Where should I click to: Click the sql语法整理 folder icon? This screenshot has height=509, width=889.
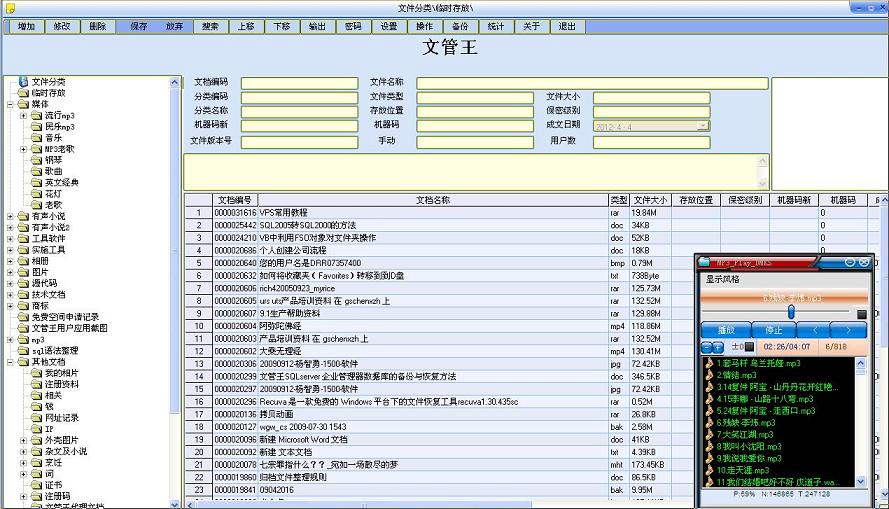point(23,351)
